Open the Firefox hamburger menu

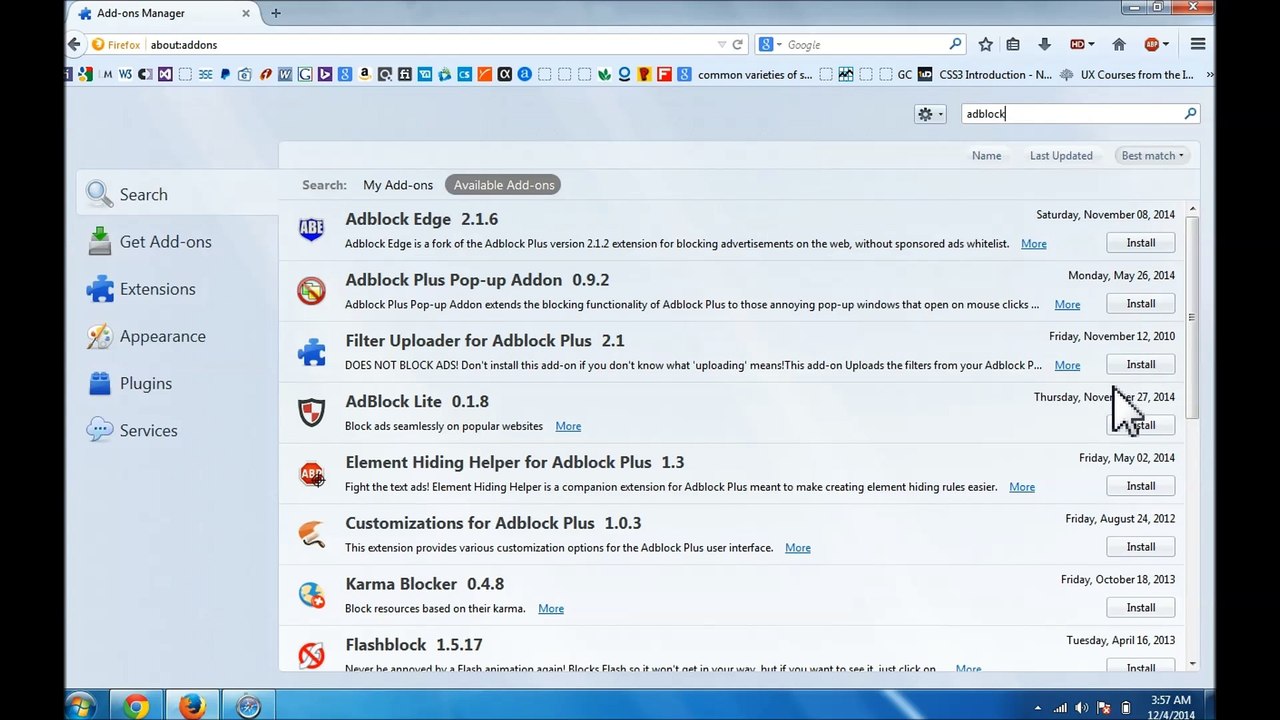point(1198,44)
